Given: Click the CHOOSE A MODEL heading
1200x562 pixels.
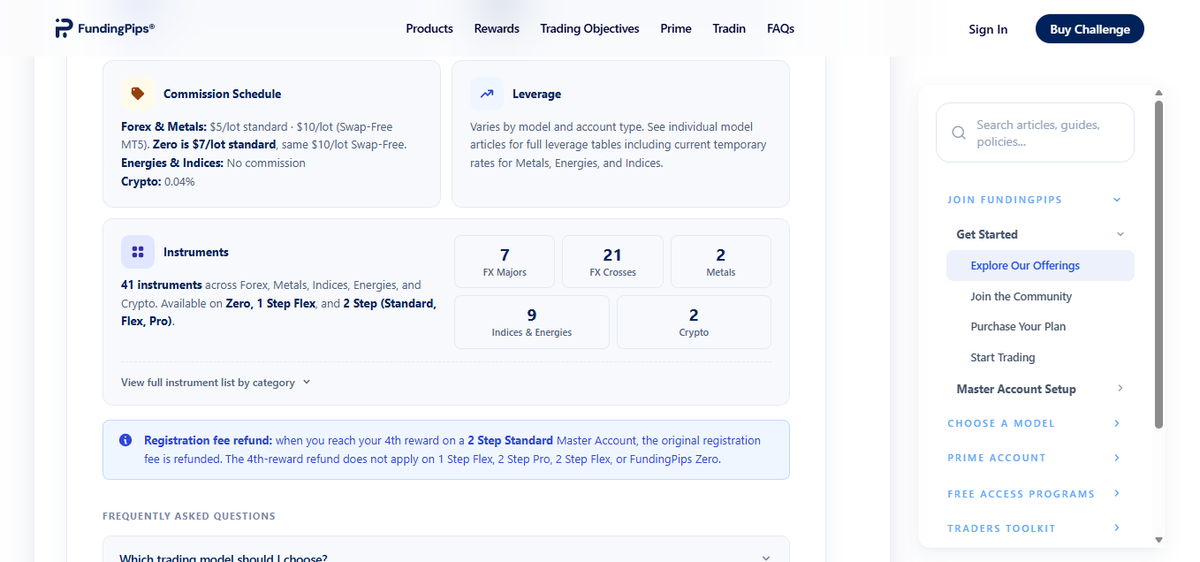Looking at the screenshot, I should [1001, 423].
